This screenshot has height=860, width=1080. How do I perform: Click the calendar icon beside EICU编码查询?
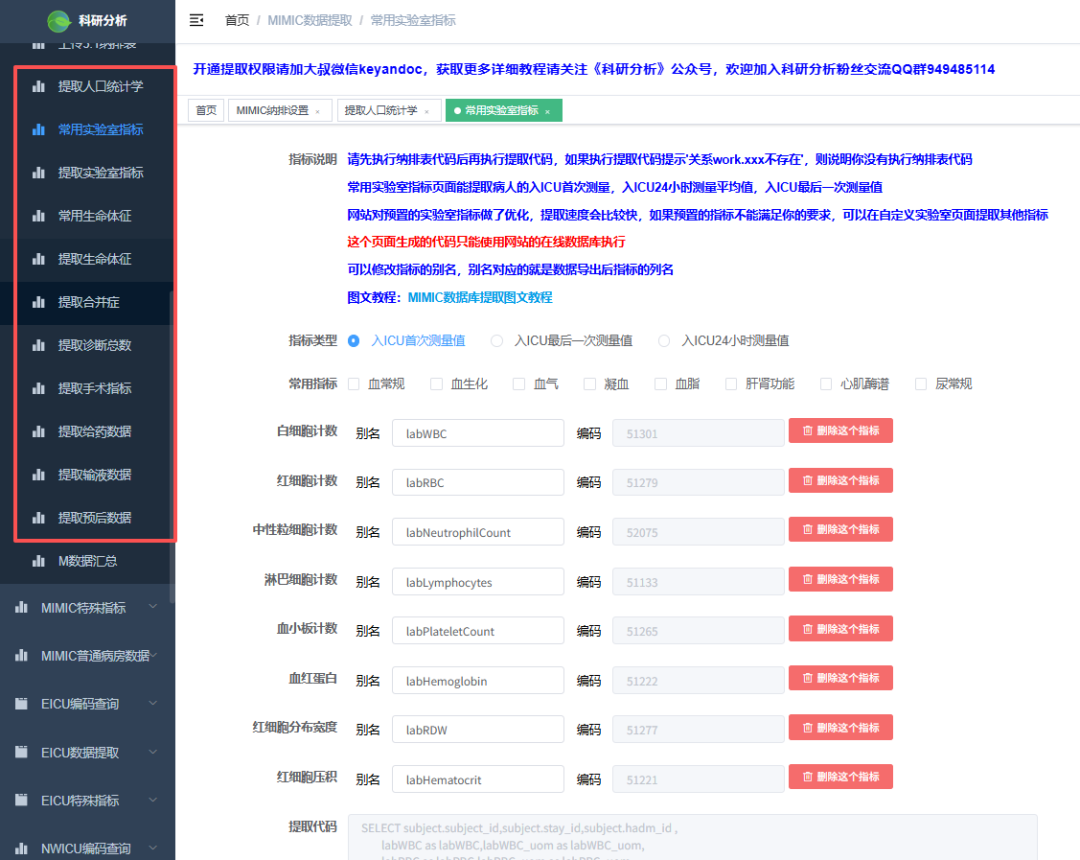(21, 704)
